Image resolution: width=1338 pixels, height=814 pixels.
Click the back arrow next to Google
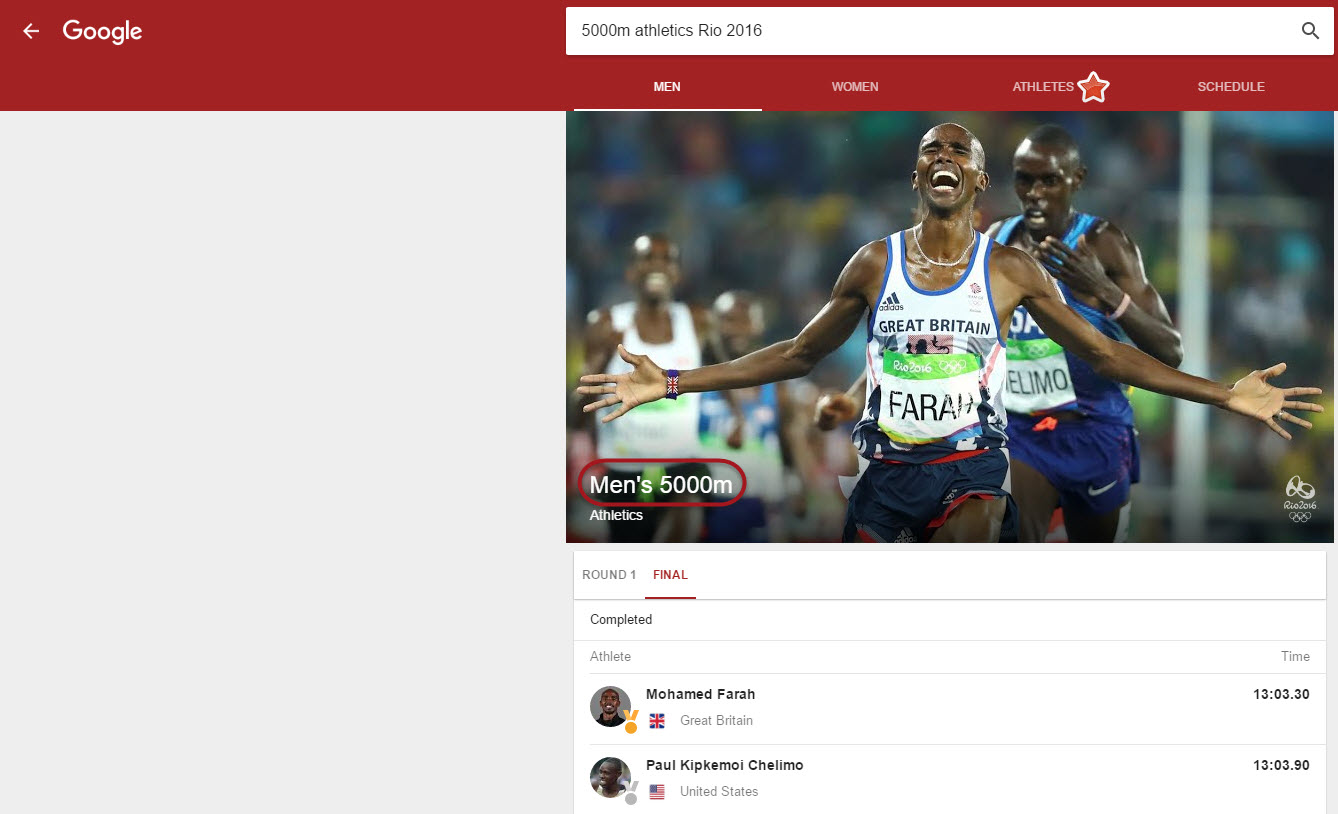pyautogui.click(x=31, y=31)
